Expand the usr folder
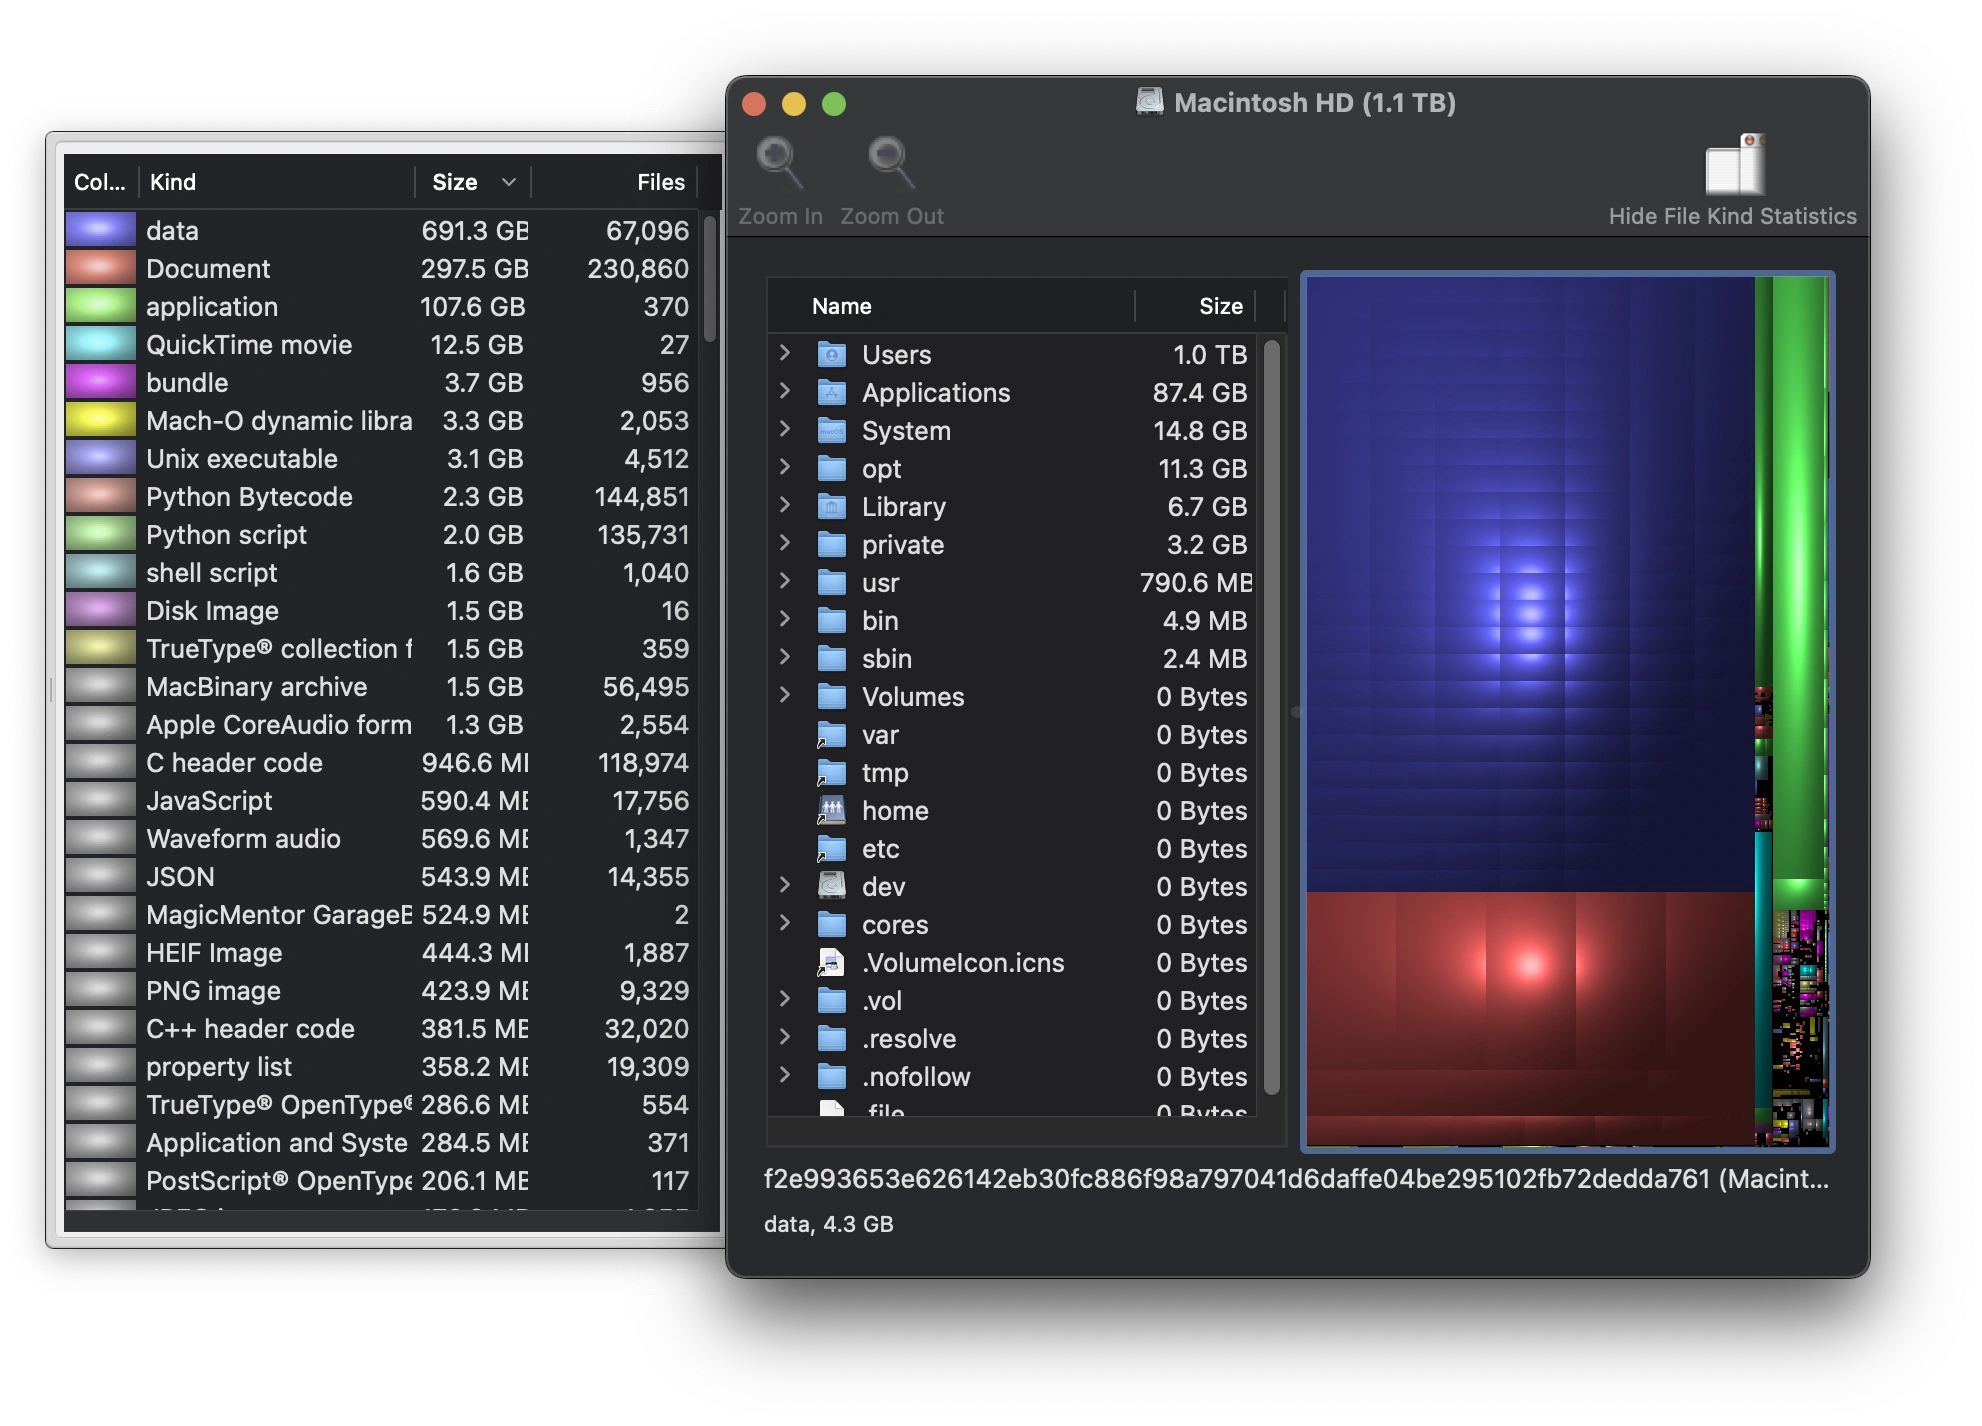This screenshot has width=1982, height=1426. tap(785, 581)
